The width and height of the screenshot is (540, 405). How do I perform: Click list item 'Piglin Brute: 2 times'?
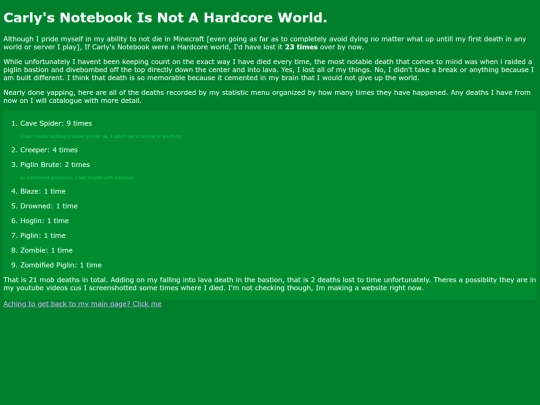coord(55,165)
